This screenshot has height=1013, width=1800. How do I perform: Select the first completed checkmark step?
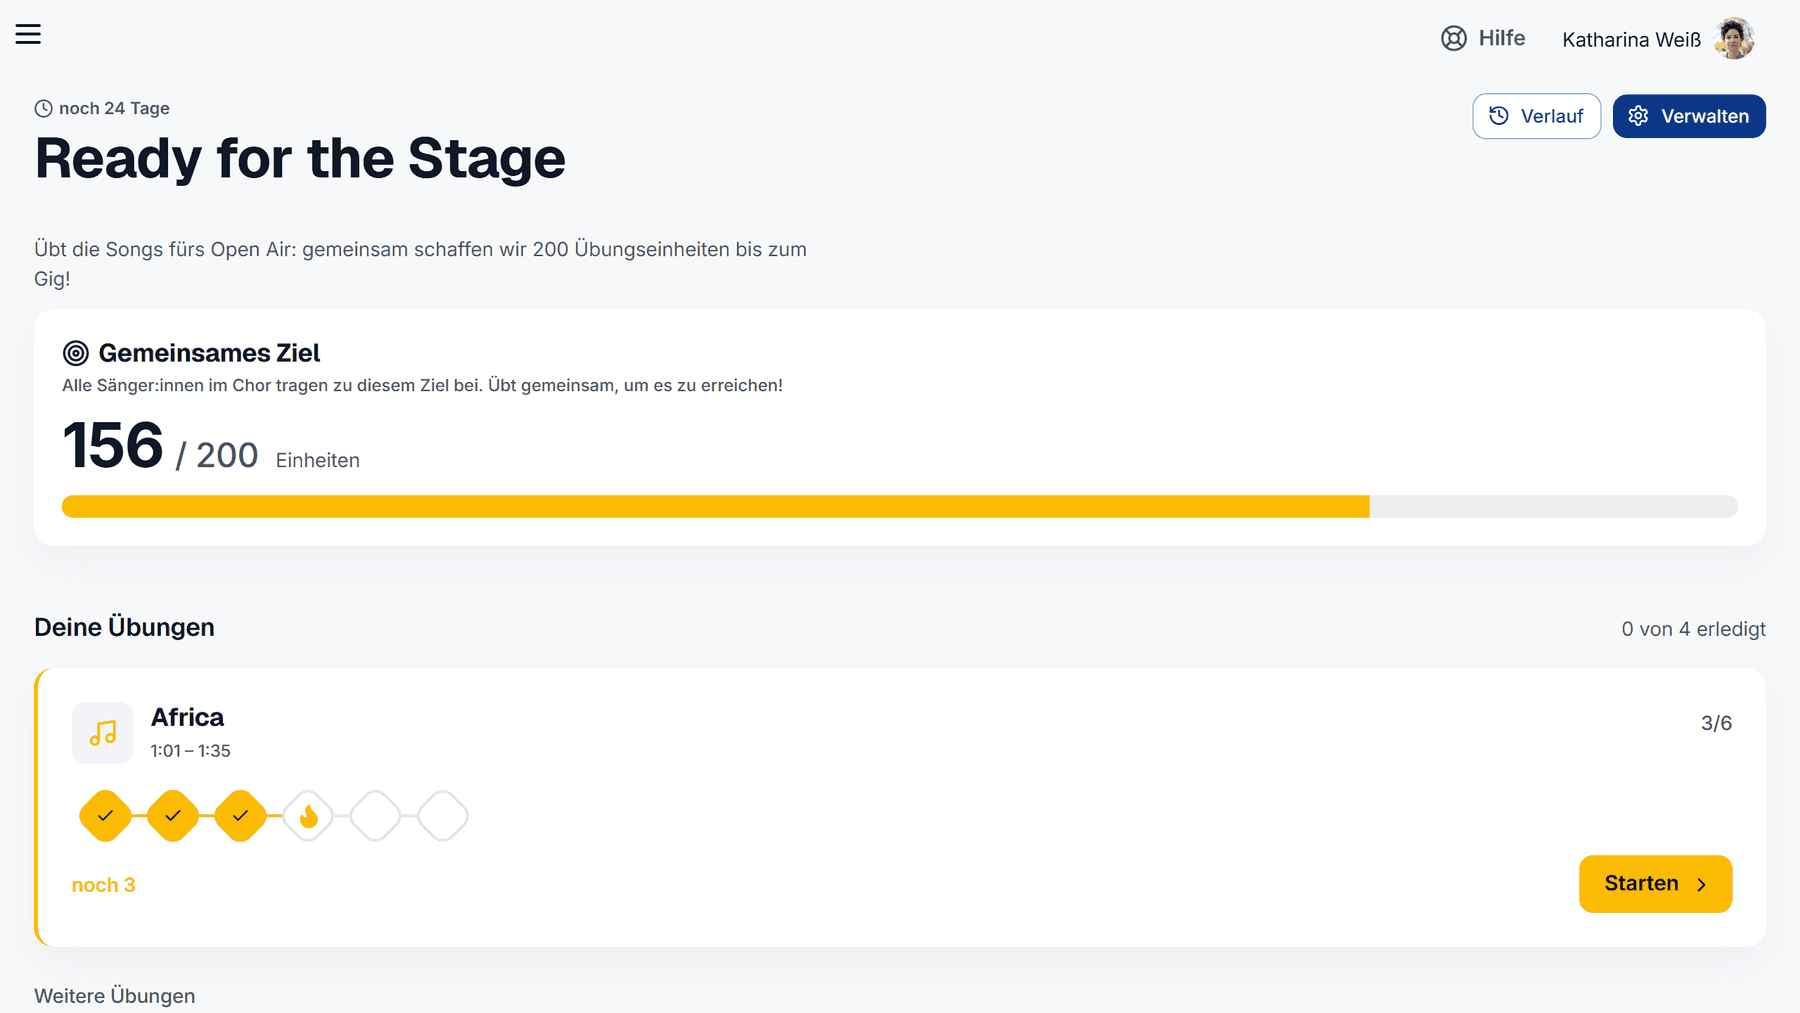105,816
